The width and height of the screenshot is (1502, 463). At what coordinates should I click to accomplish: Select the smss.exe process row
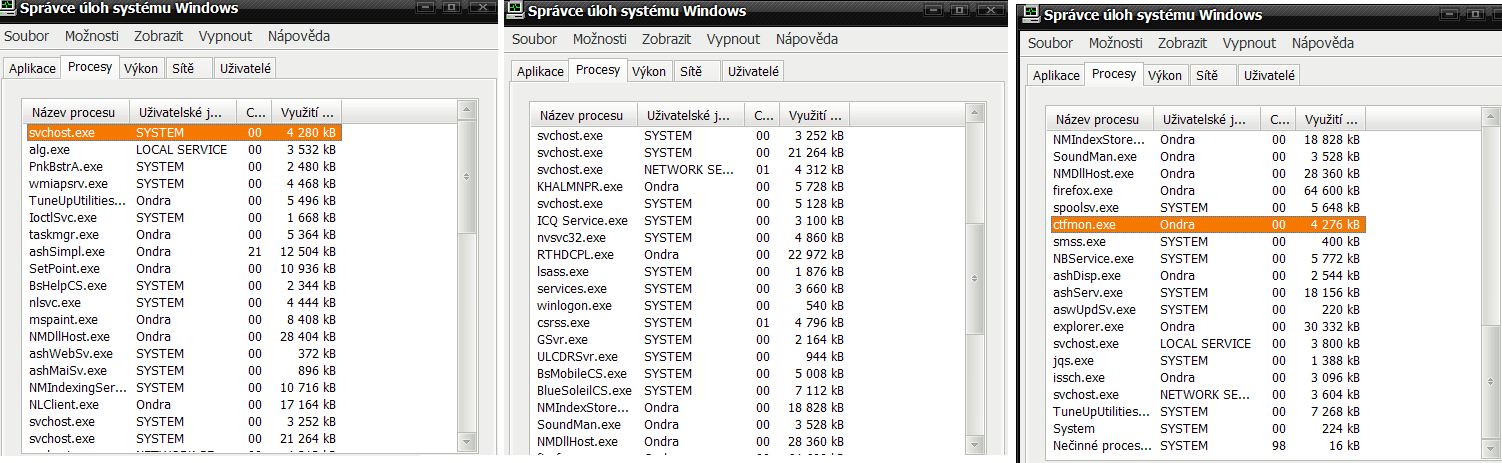[1208, 241]
